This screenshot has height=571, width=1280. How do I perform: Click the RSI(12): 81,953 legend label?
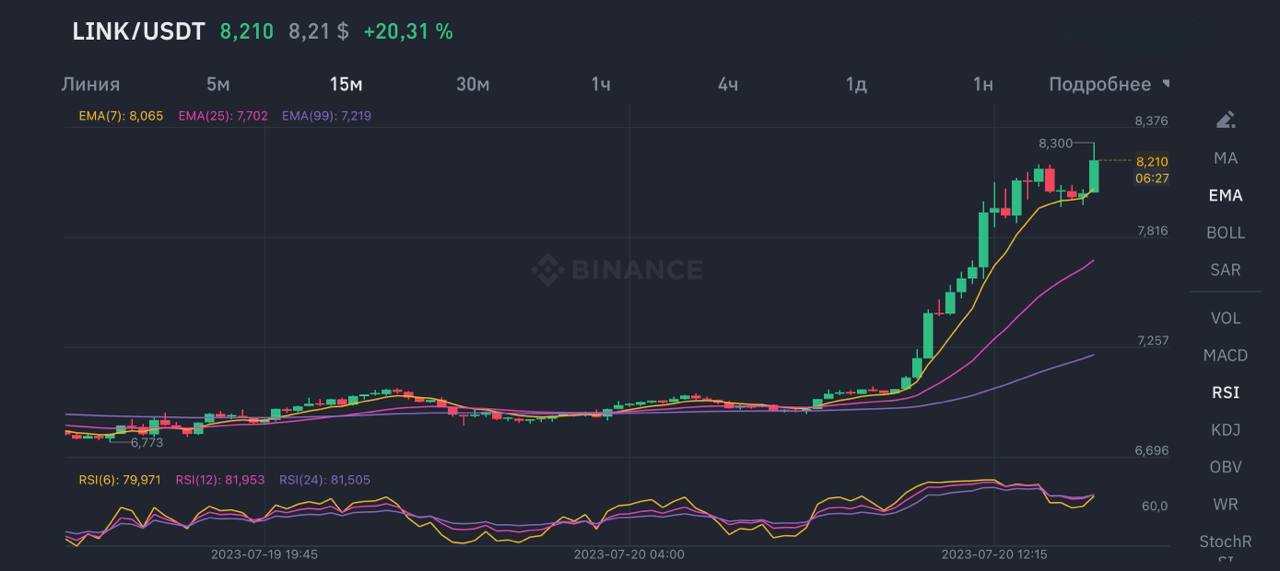(220, 480)
